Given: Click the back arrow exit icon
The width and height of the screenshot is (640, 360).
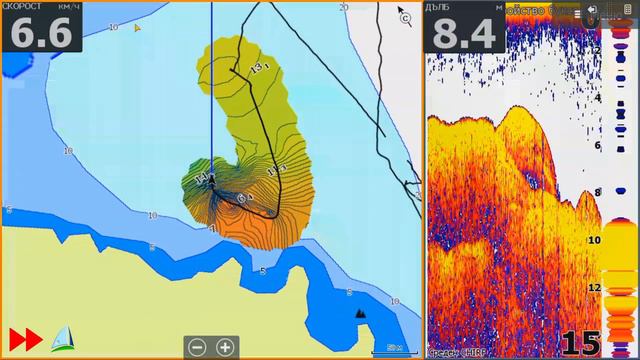Looking at the screenshot, I should [x=592, y=9].
